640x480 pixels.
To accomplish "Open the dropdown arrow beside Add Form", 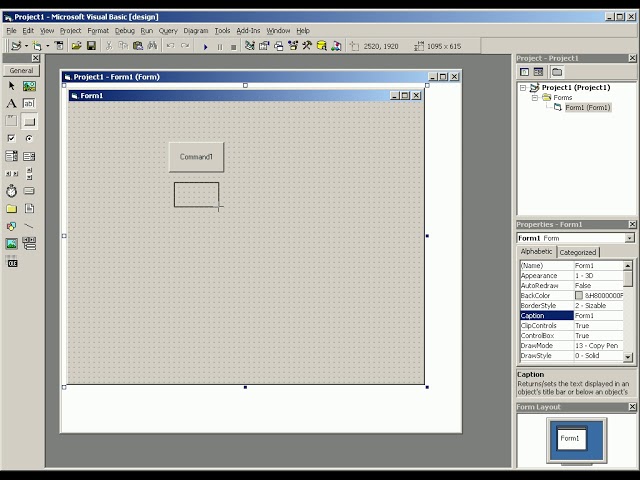I will point(47,46).
